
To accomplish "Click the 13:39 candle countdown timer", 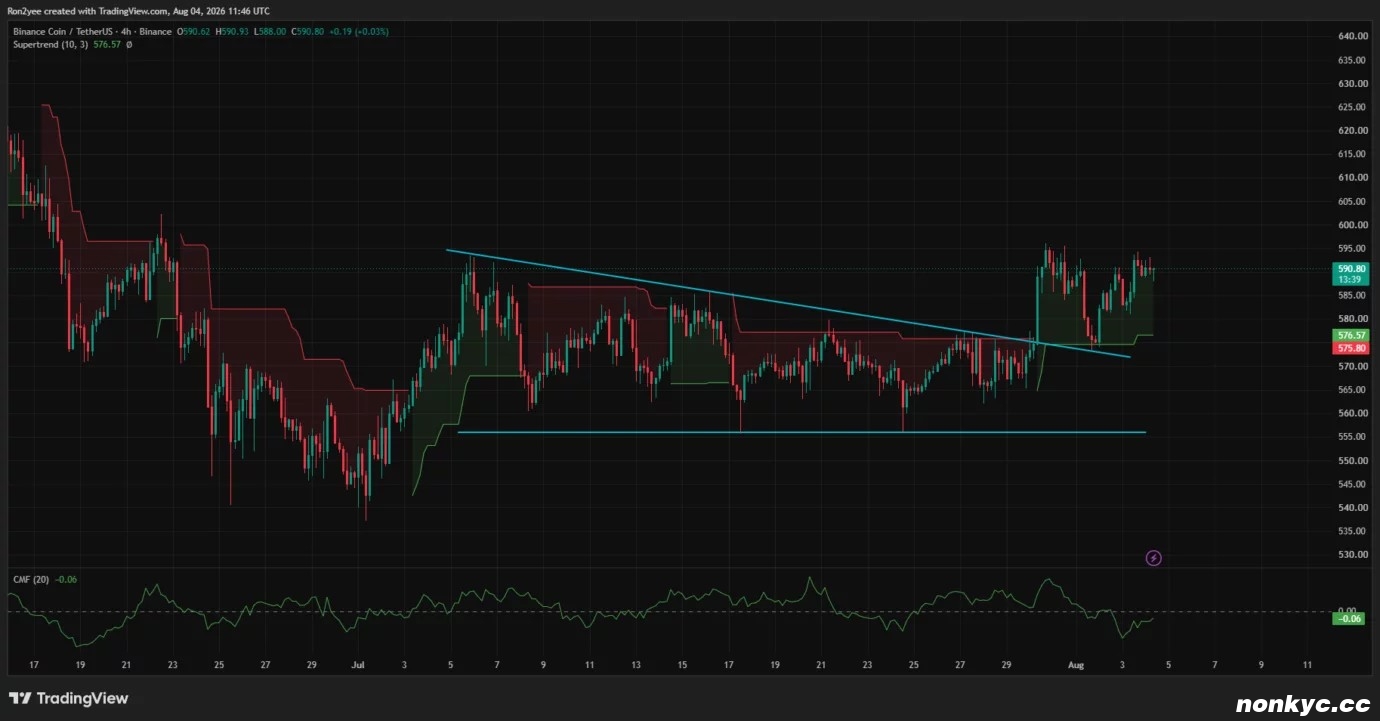I will coord(1352,281).
